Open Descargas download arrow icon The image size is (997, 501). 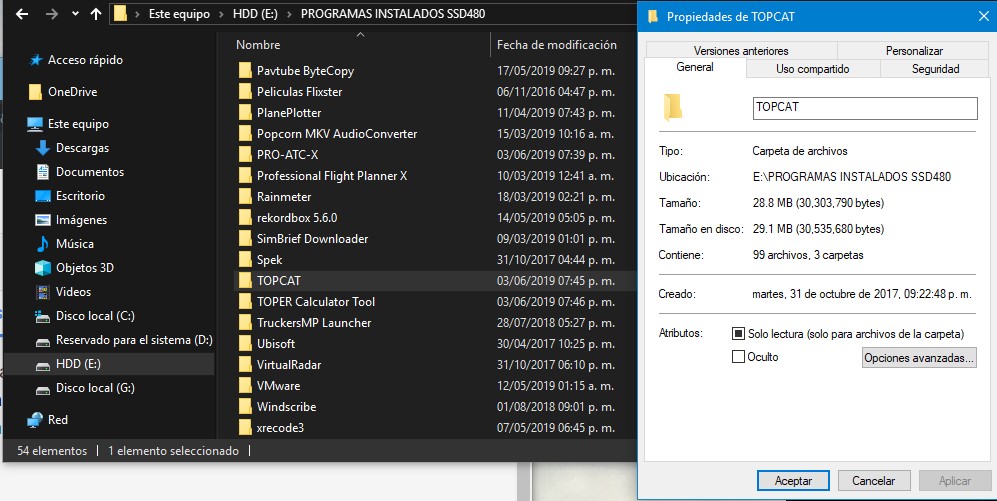[43, 148]
